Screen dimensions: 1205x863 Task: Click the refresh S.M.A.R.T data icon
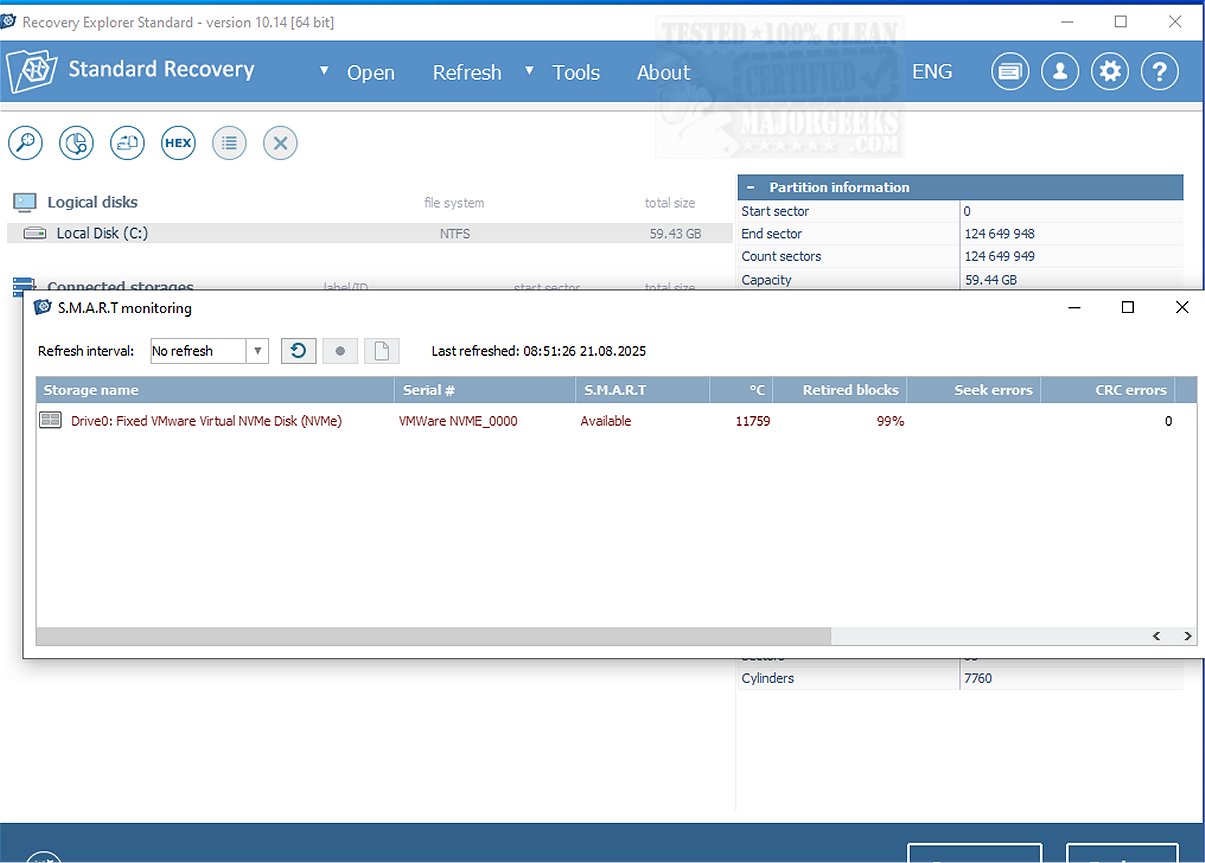click(298, 351)
